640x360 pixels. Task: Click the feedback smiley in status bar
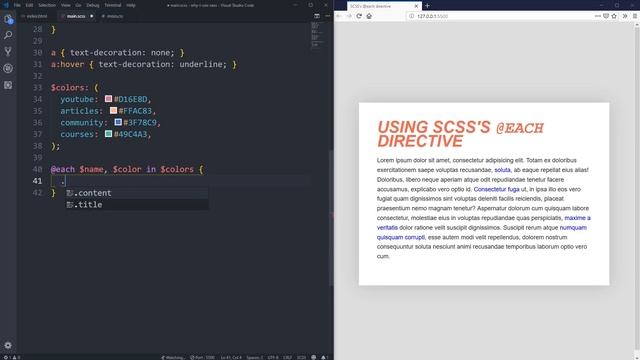pyautogui.click(x=313, y=357)
